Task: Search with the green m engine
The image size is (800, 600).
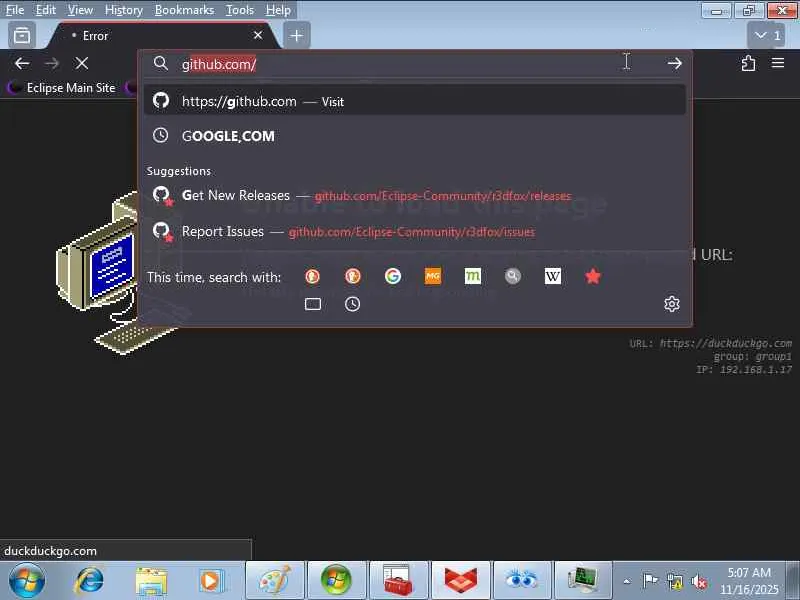Action: [x=472, y=277]
